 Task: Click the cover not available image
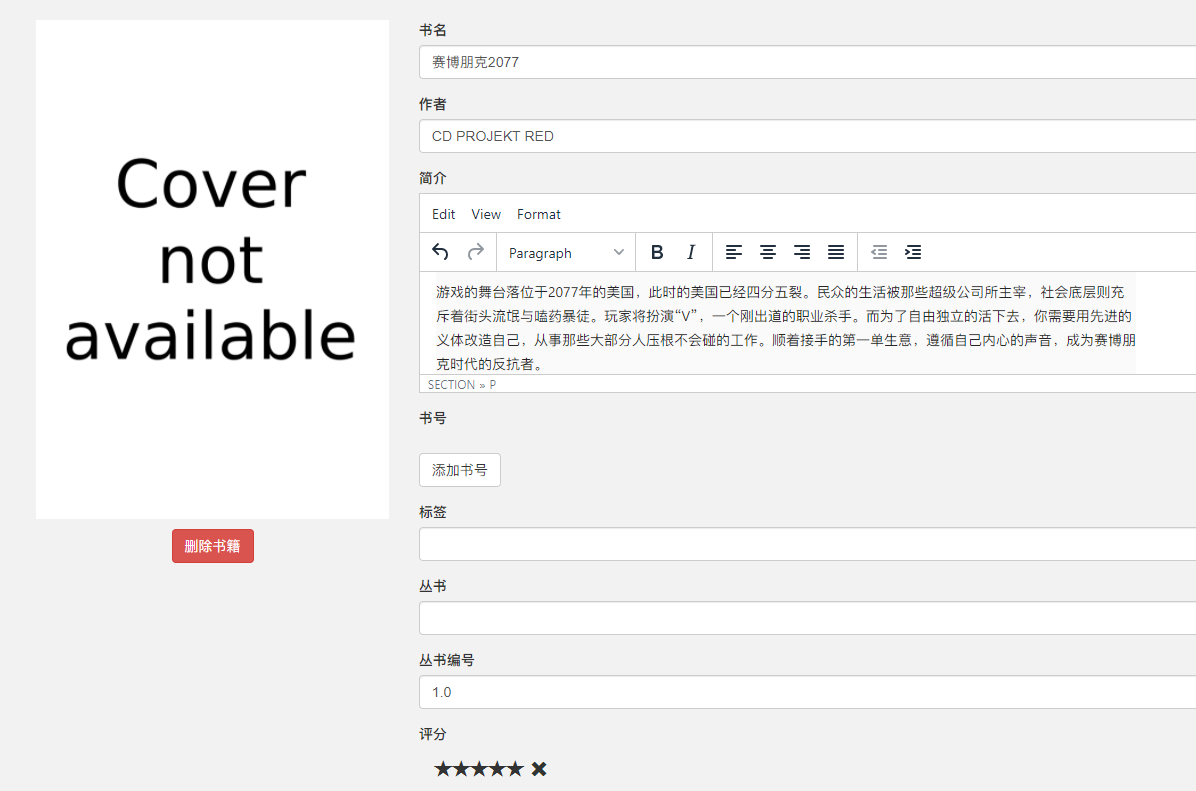pos(212,269)
